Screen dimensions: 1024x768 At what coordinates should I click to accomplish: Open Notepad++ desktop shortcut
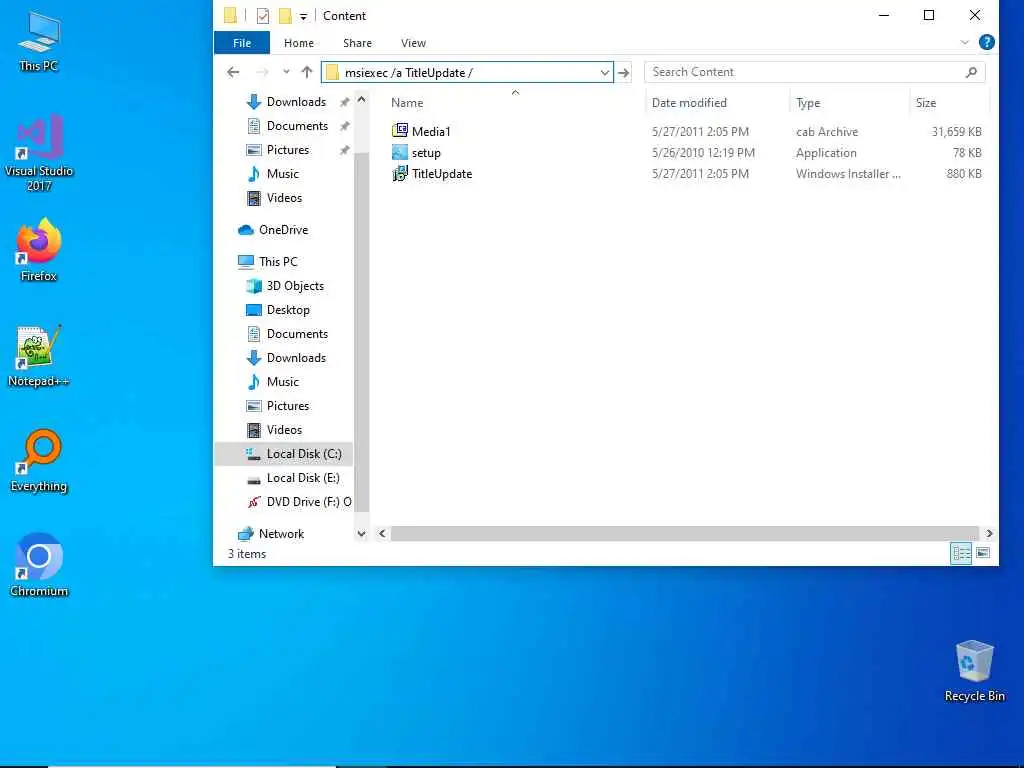(x=39, y=356)
